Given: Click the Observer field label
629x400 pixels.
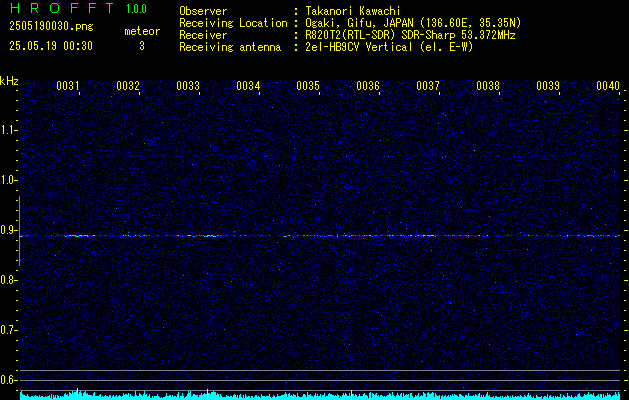Looking at the screenshot, I should [x=203, y=11].
